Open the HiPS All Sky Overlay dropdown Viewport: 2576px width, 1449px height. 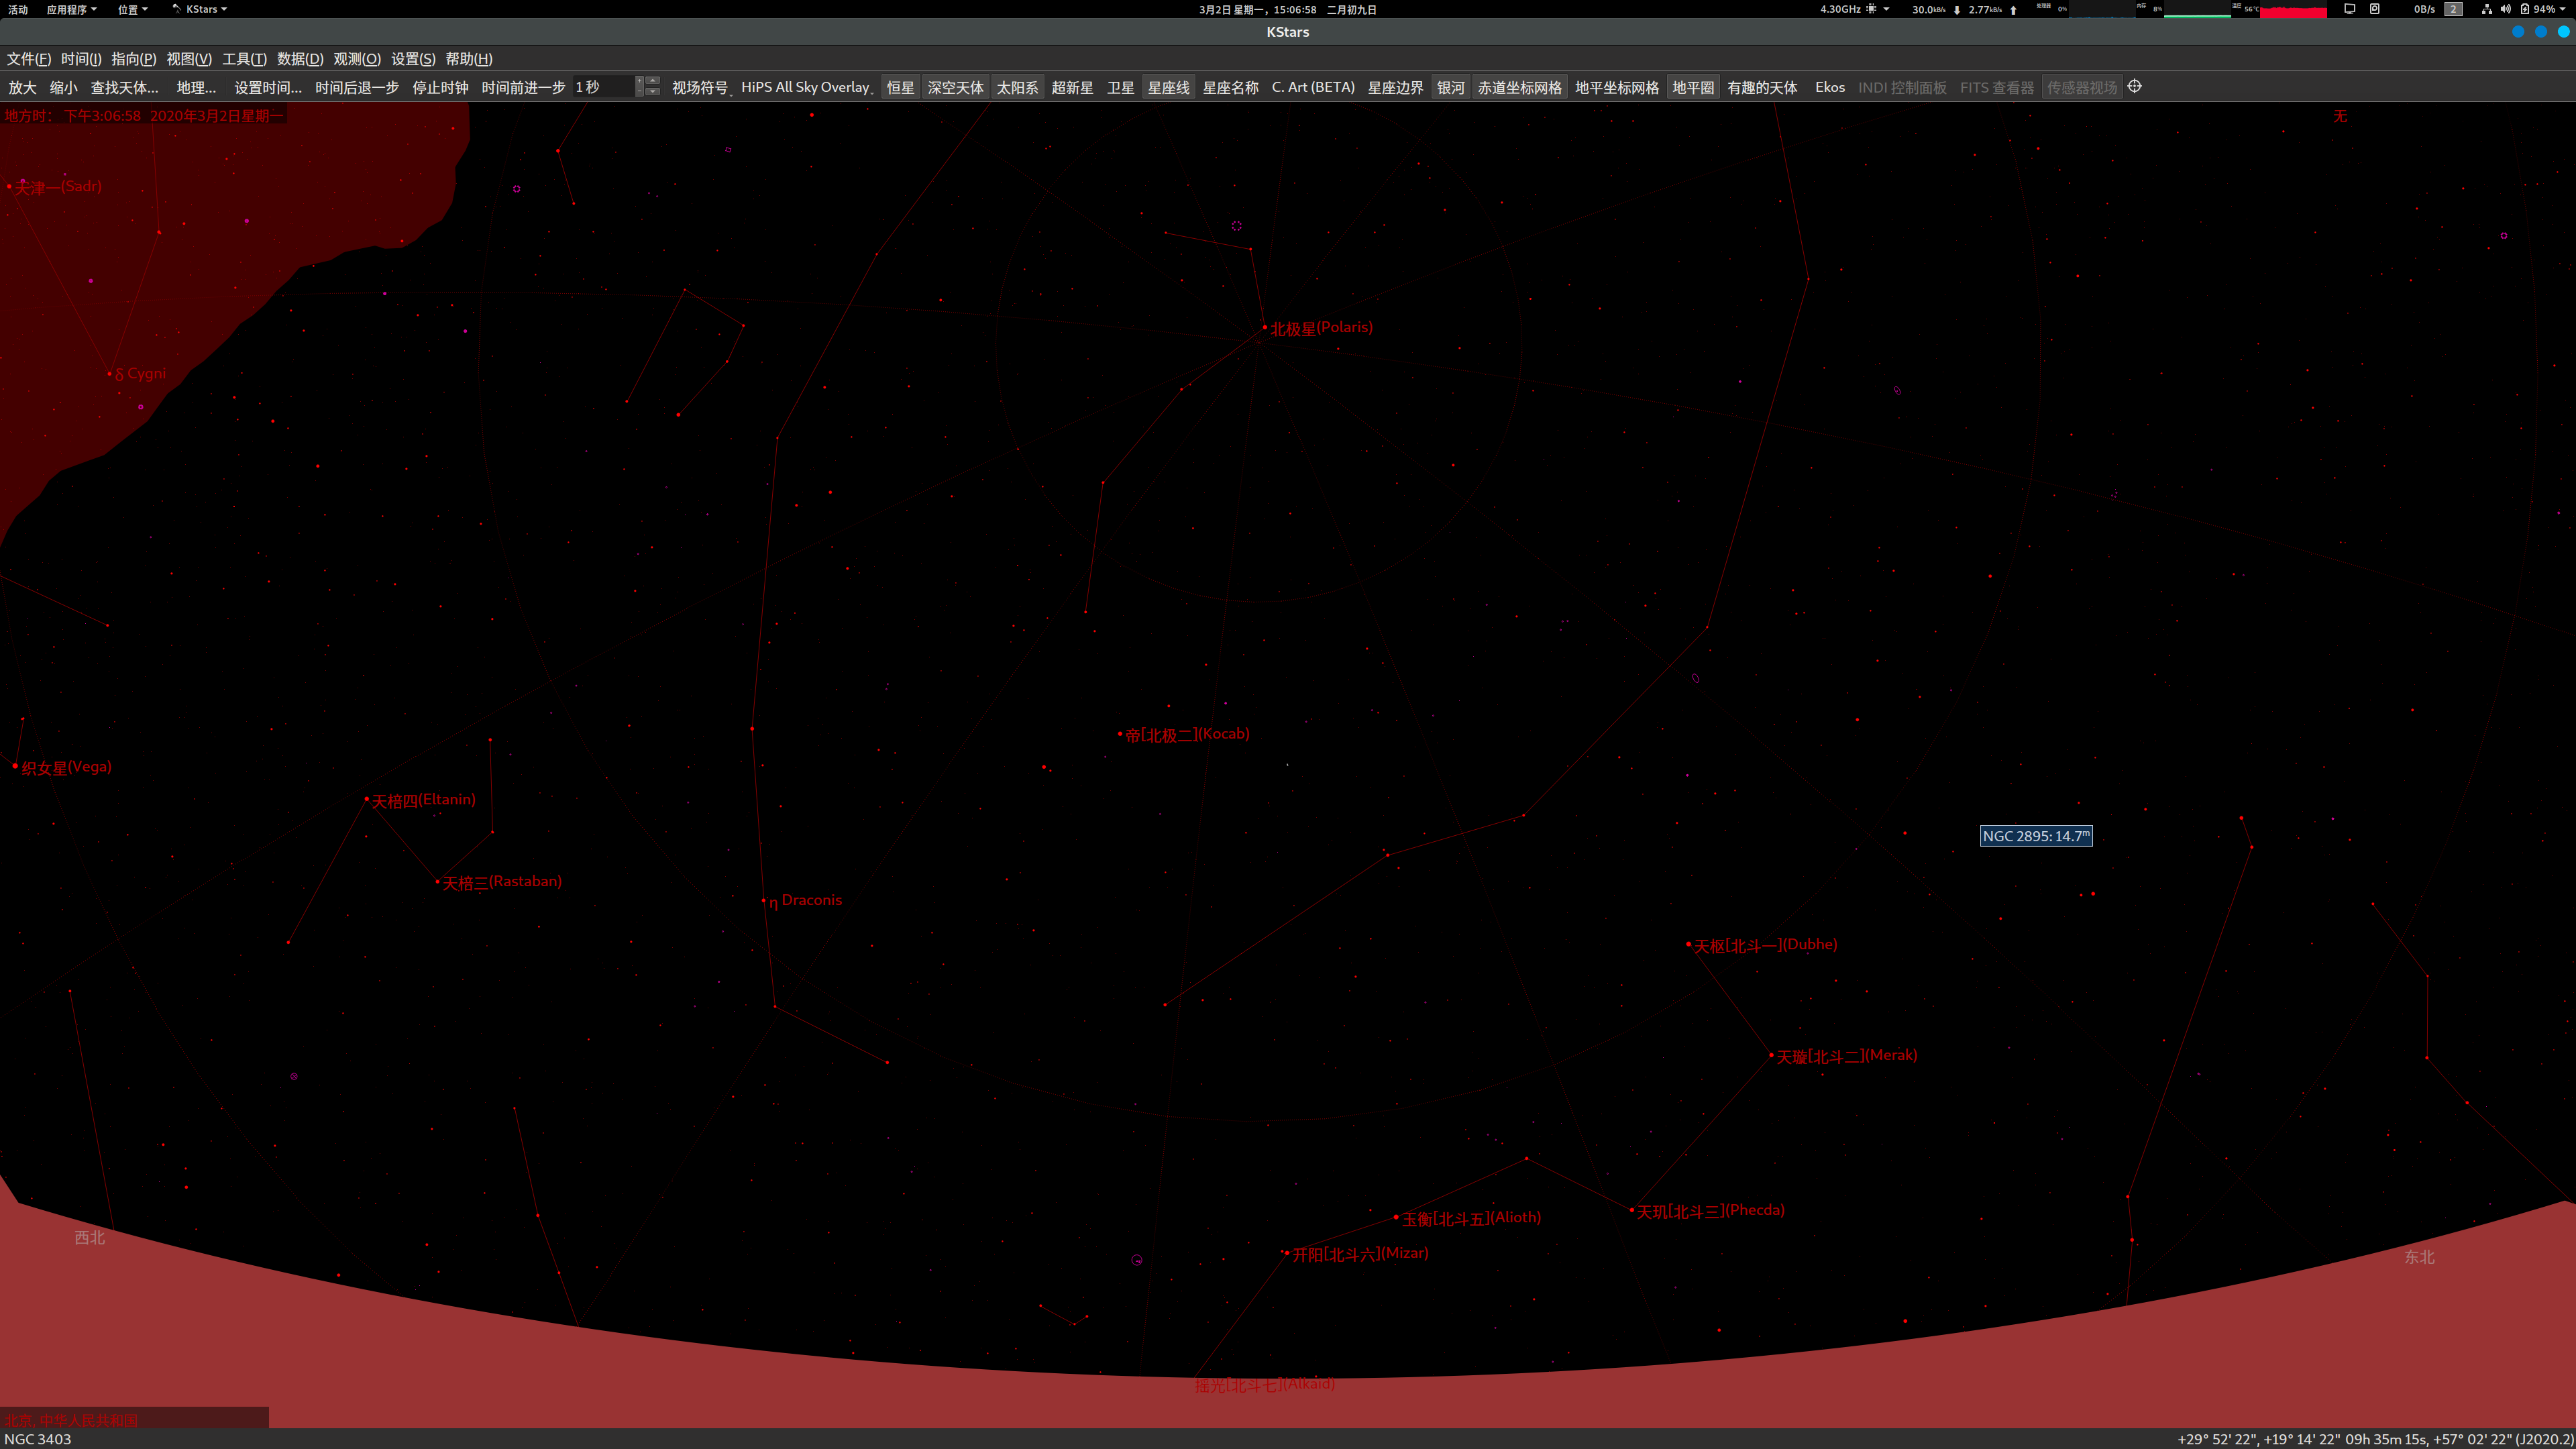coord(807,87)
